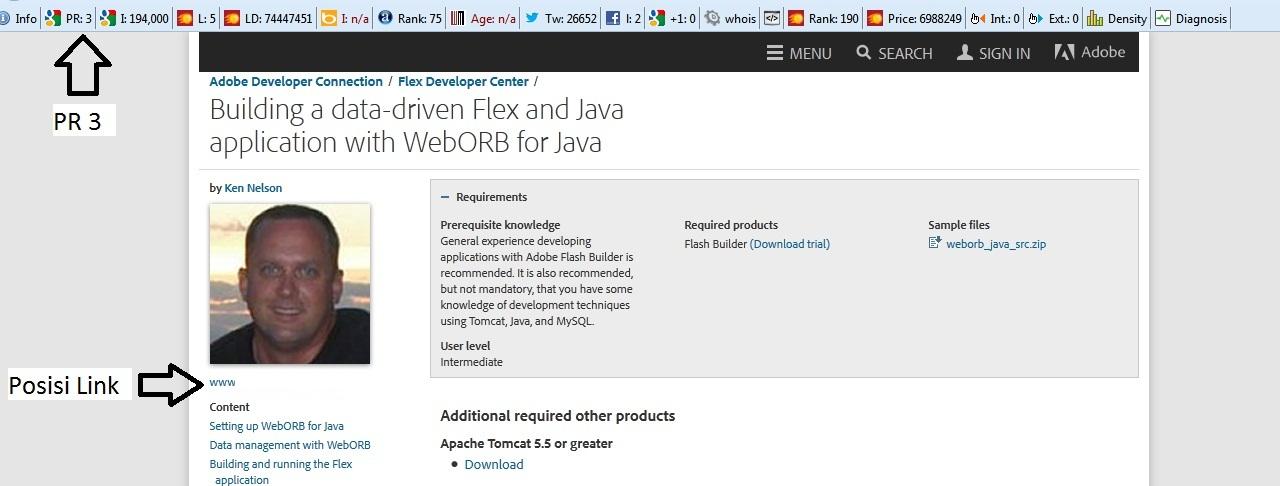Viewport: 1280px width, 486px height.
Task: Click the Alexa Rank icon
Action: [386, 18]
